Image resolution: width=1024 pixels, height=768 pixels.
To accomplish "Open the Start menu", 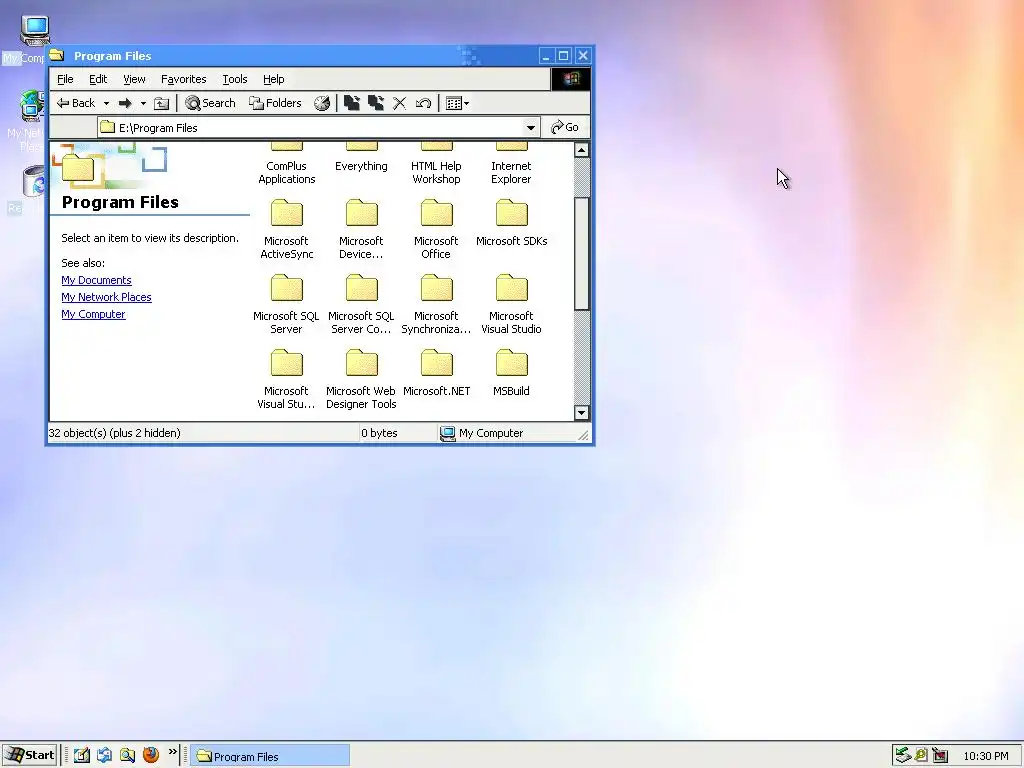I will click(x=31, y=755).
